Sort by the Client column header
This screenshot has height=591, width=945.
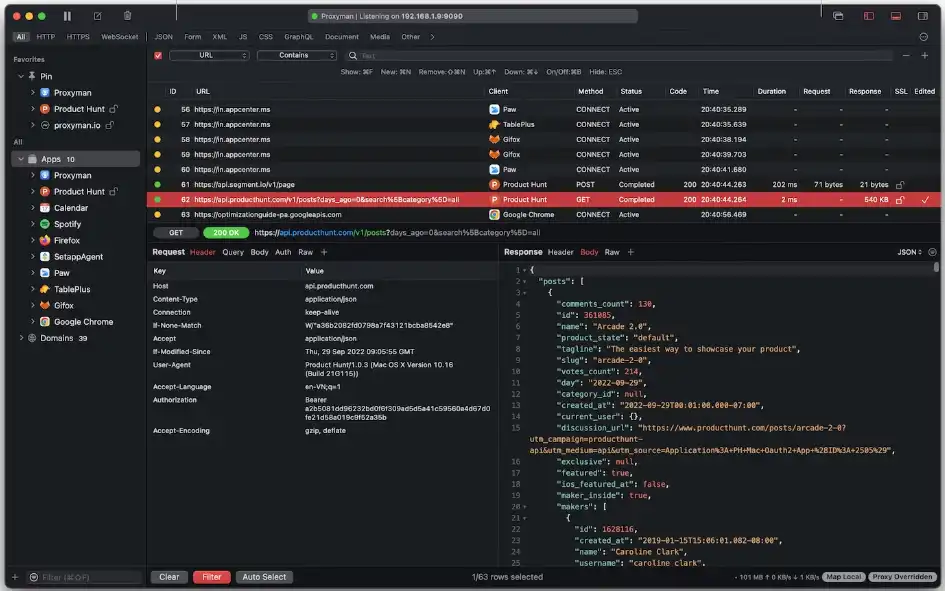click(498, 92)
